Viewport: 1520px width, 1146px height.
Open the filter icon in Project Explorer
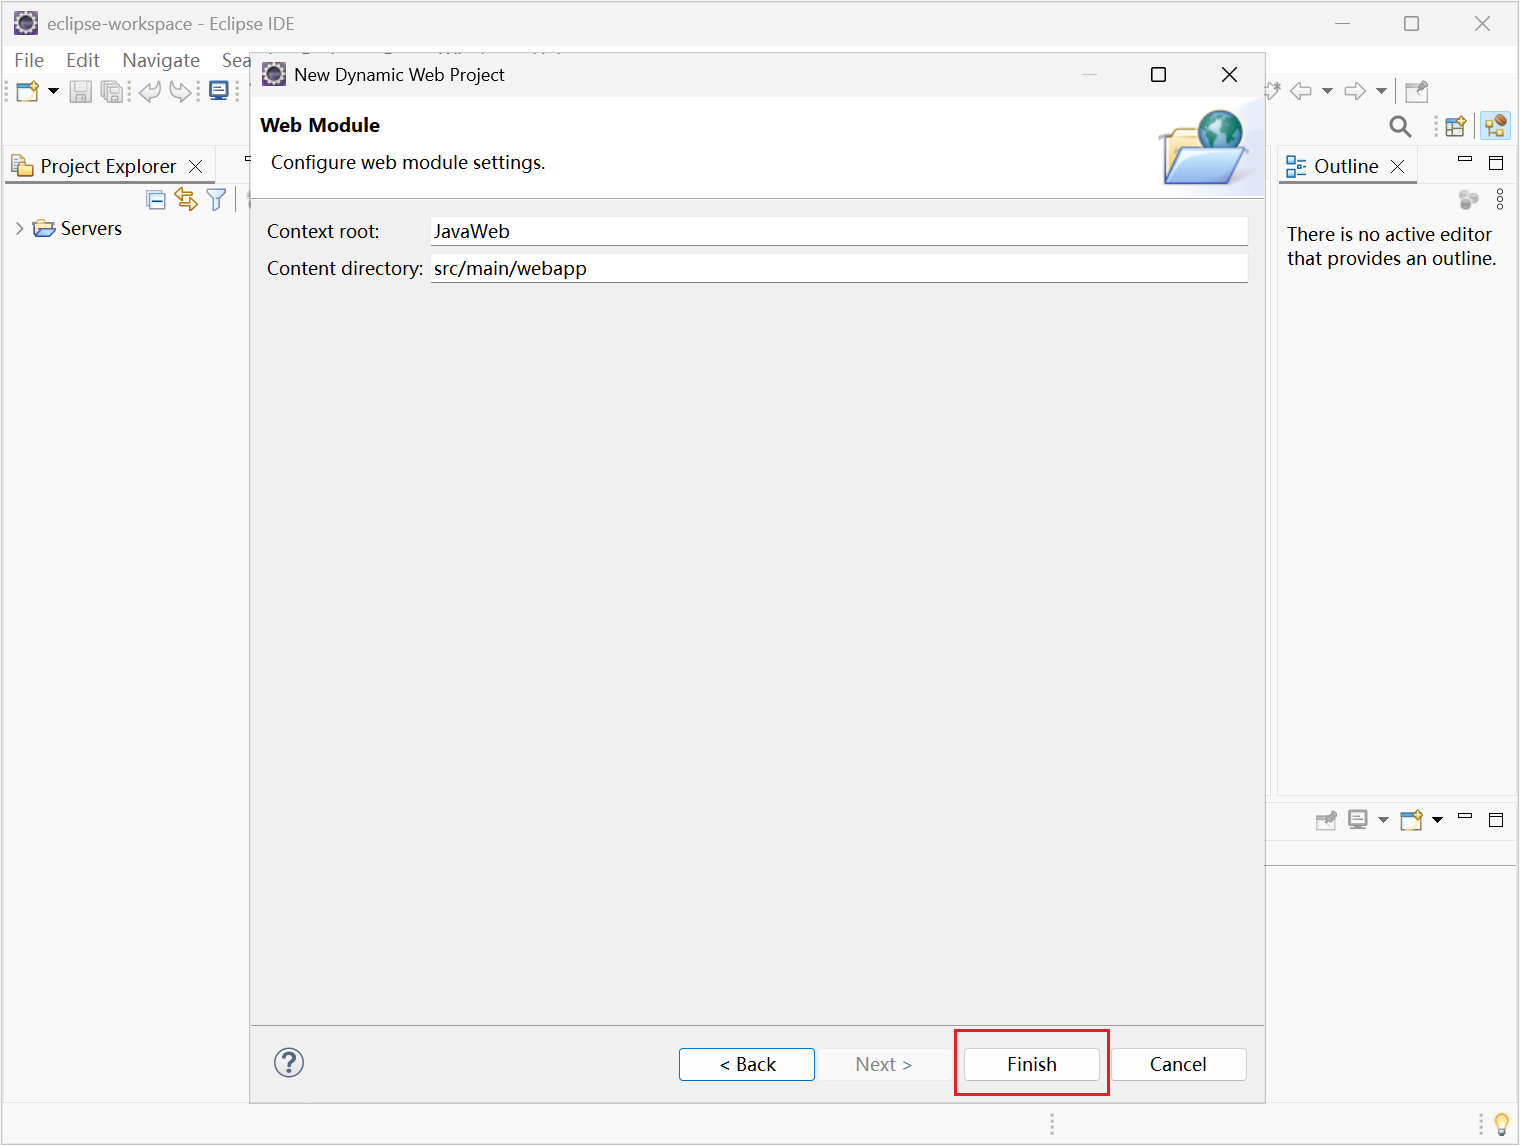(216, 199)
